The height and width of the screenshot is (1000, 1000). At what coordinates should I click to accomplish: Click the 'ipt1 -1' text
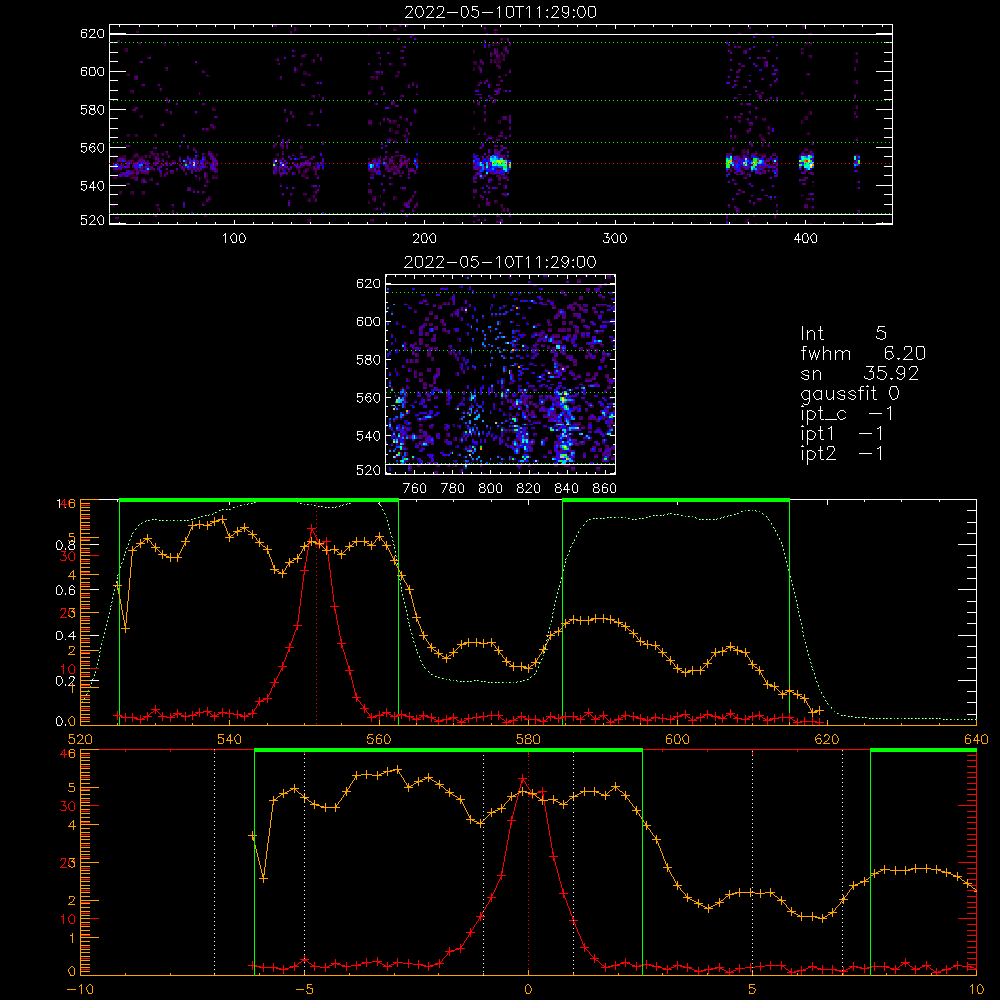click(841, 434)
